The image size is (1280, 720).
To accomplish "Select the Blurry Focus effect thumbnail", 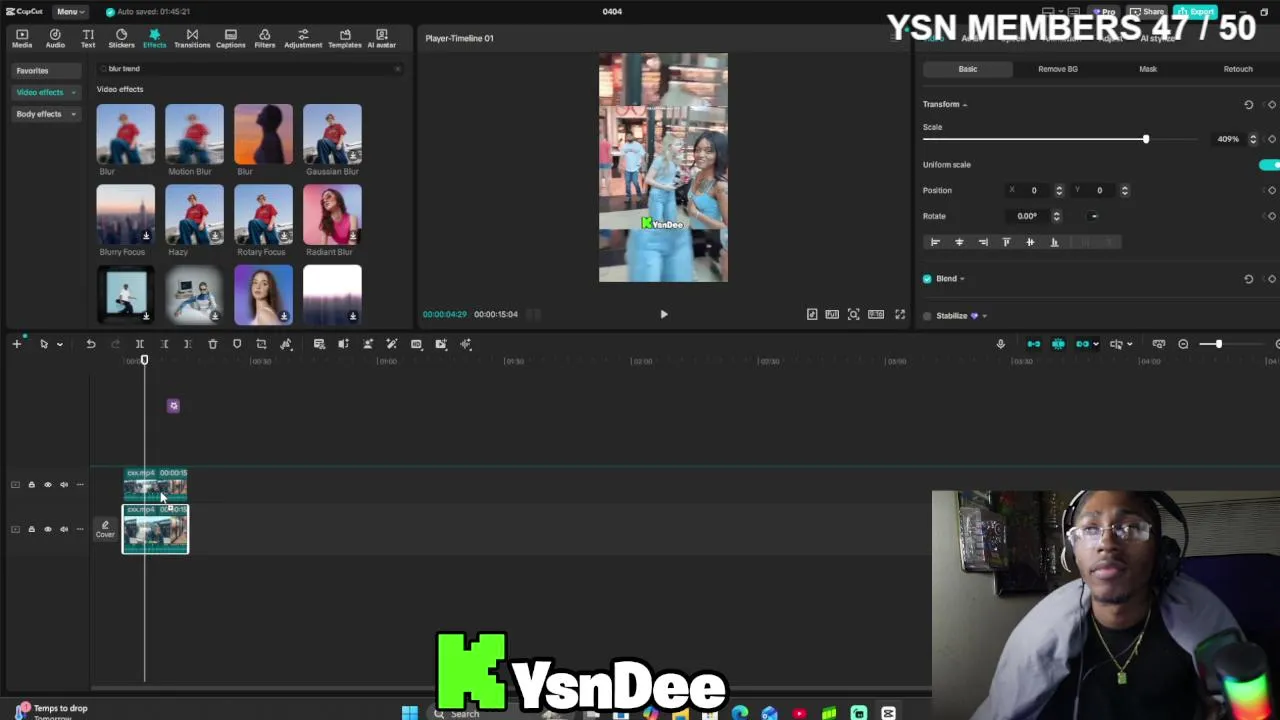I will [125, 214].
